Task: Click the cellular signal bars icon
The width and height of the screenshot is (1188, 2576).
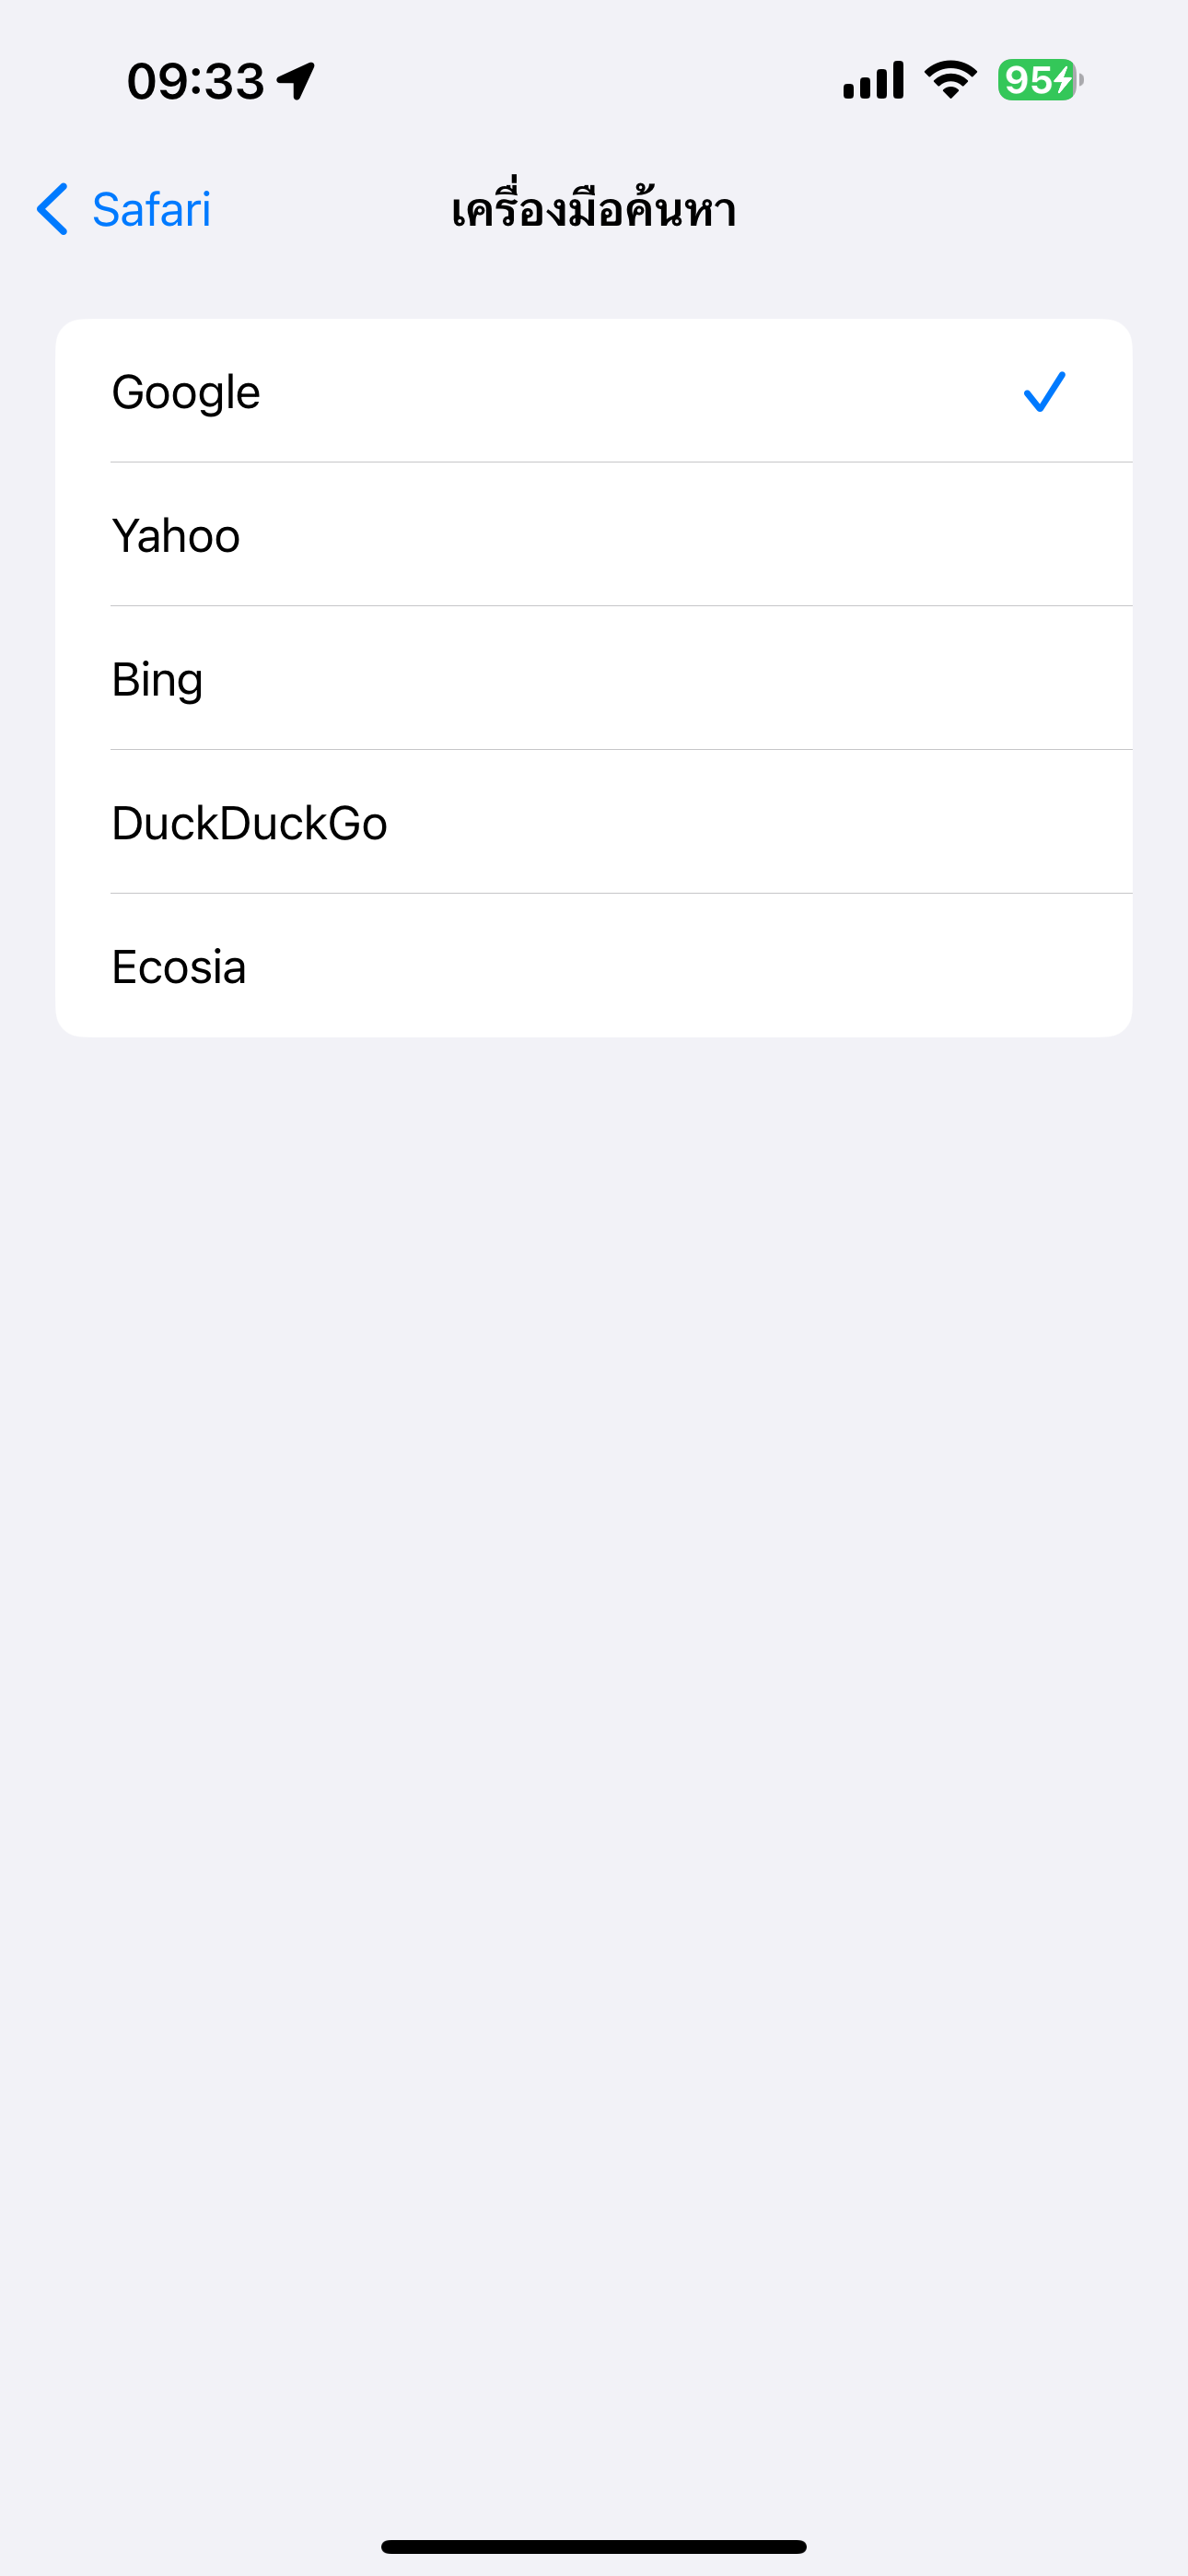Action: 873,80
